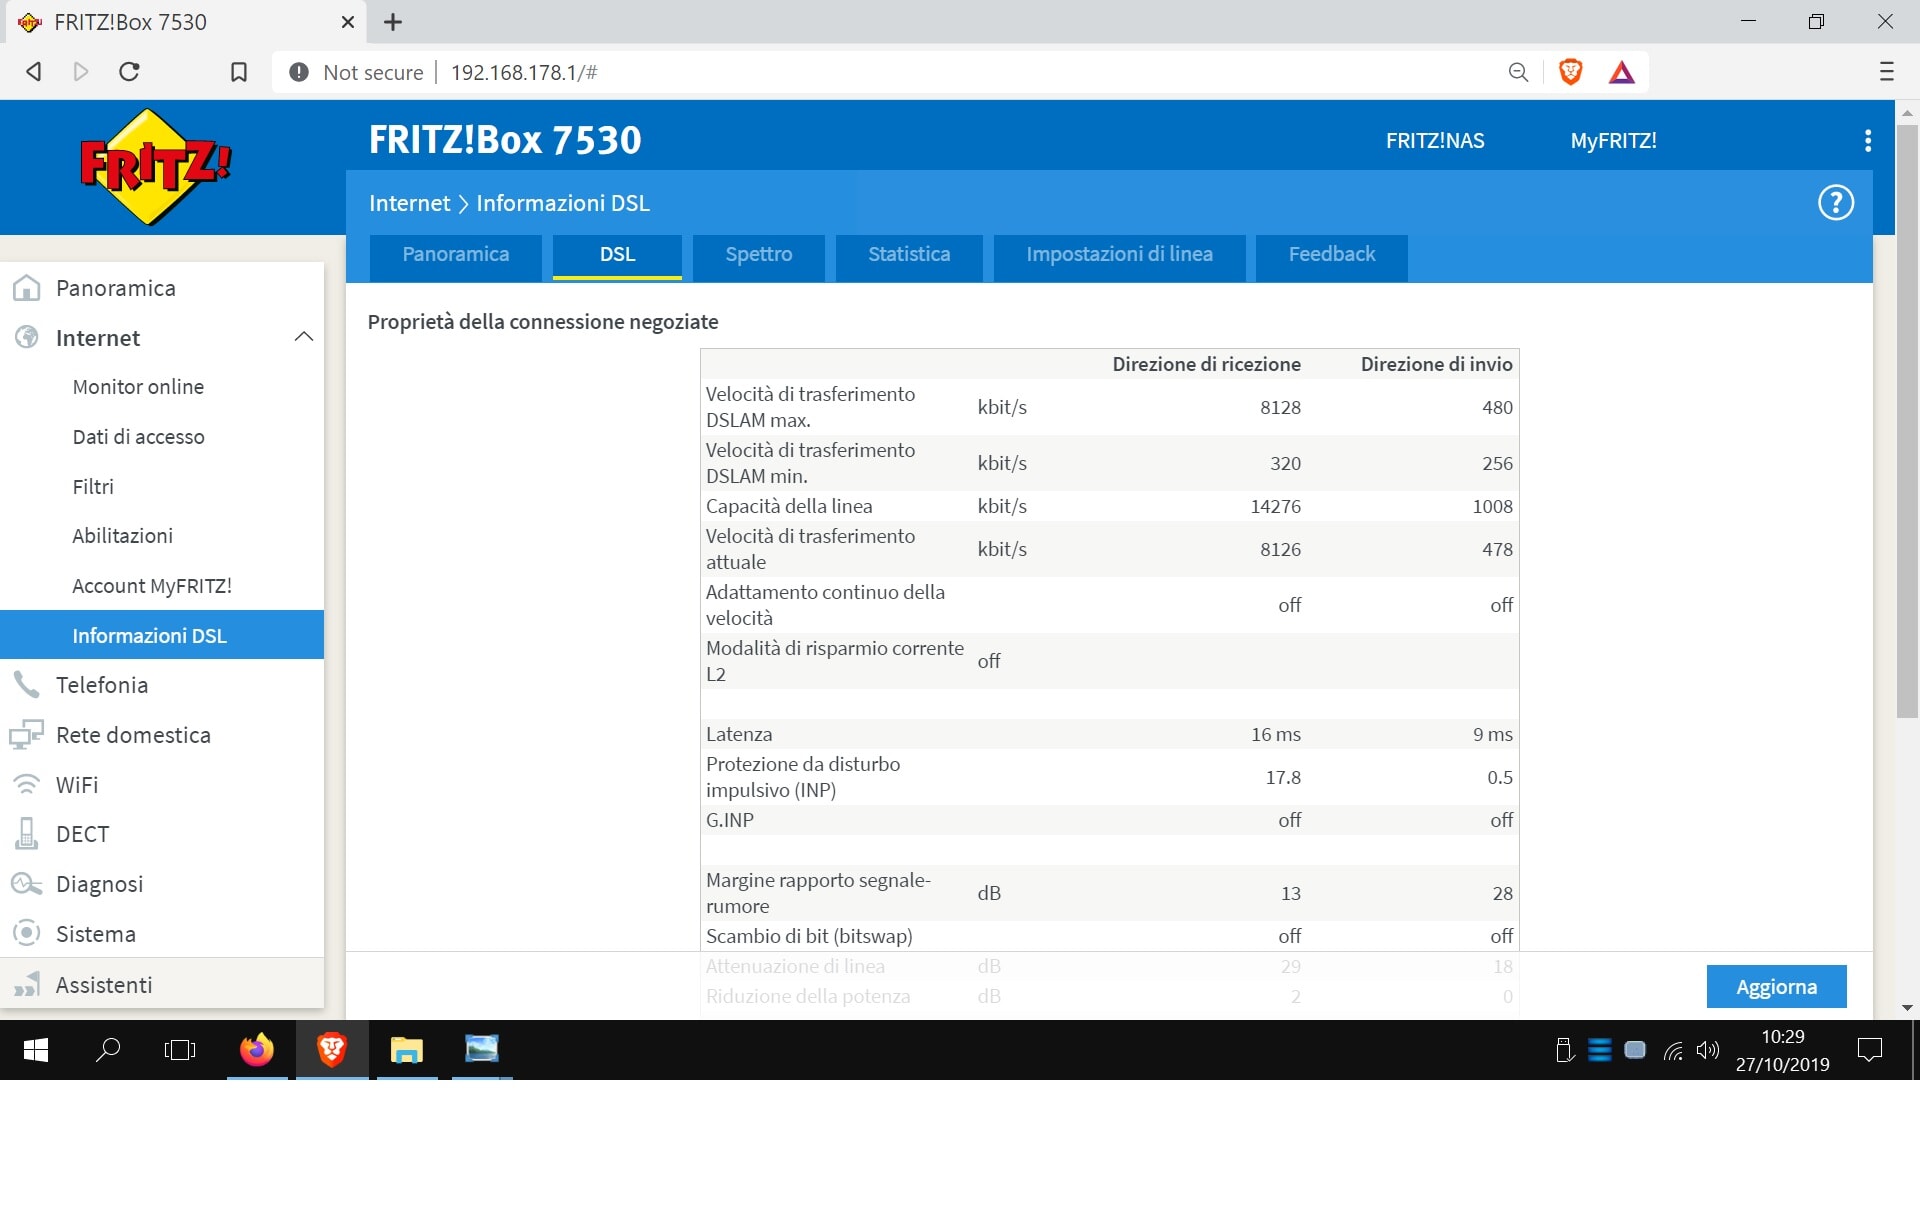Open the FRITZ!NAS link
Viewport: 1920px width, 1224px height.
point(1434,141)
